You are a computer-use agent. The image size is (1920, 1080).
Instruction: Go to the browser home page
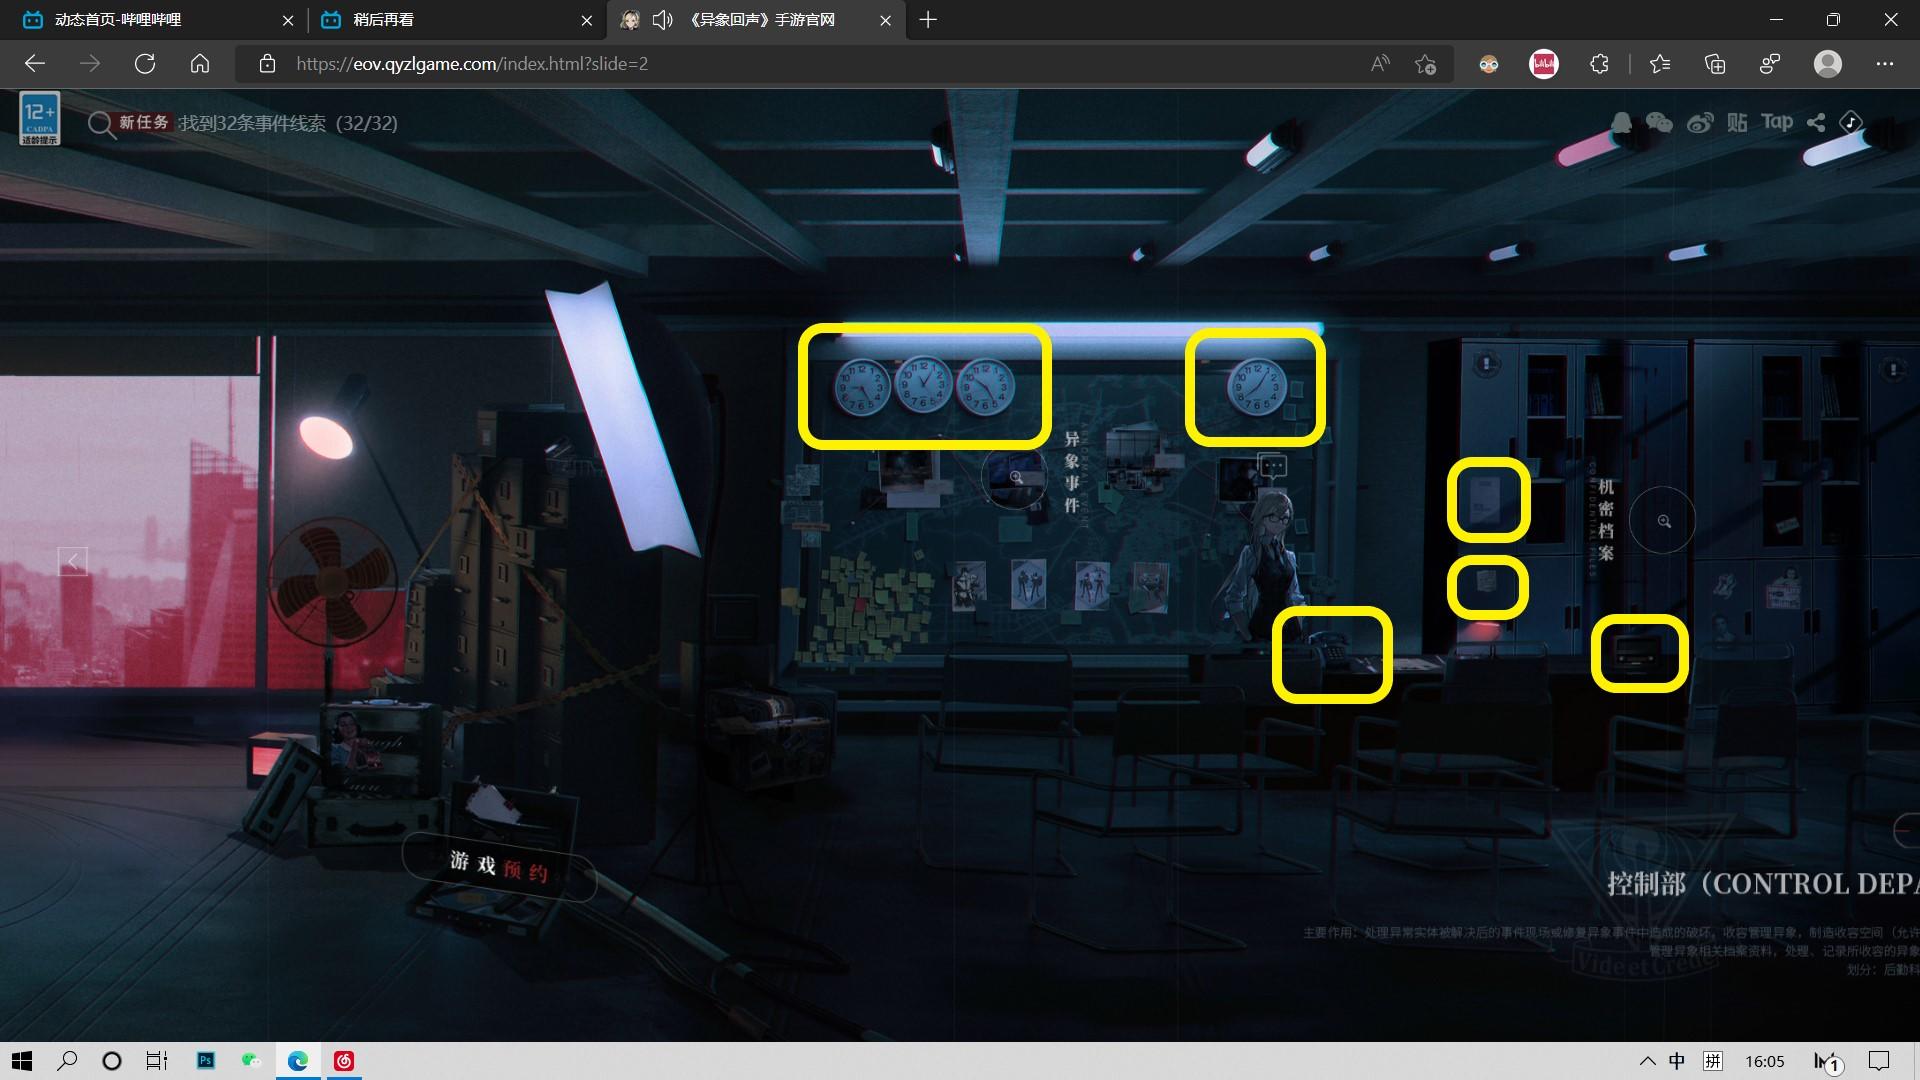[x=200, y=64]
